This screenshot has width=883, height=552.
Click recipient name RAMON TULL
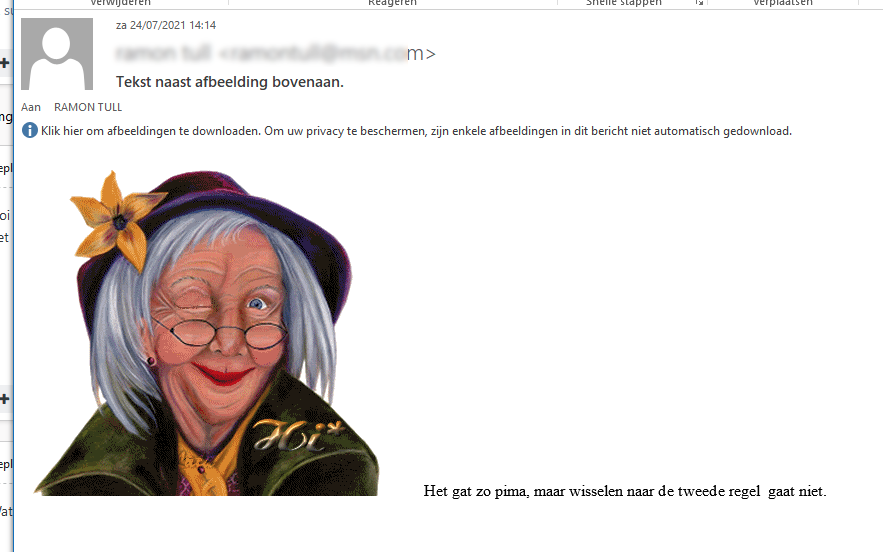(x=88, y=107)
